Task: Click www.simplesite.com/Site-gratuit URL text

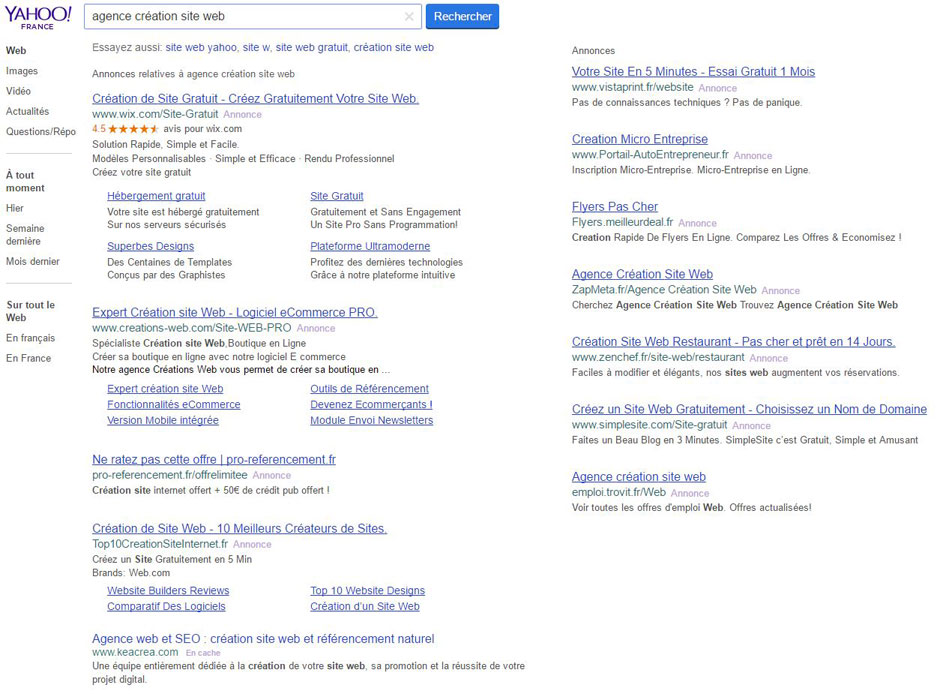Action: coord(650,425)
